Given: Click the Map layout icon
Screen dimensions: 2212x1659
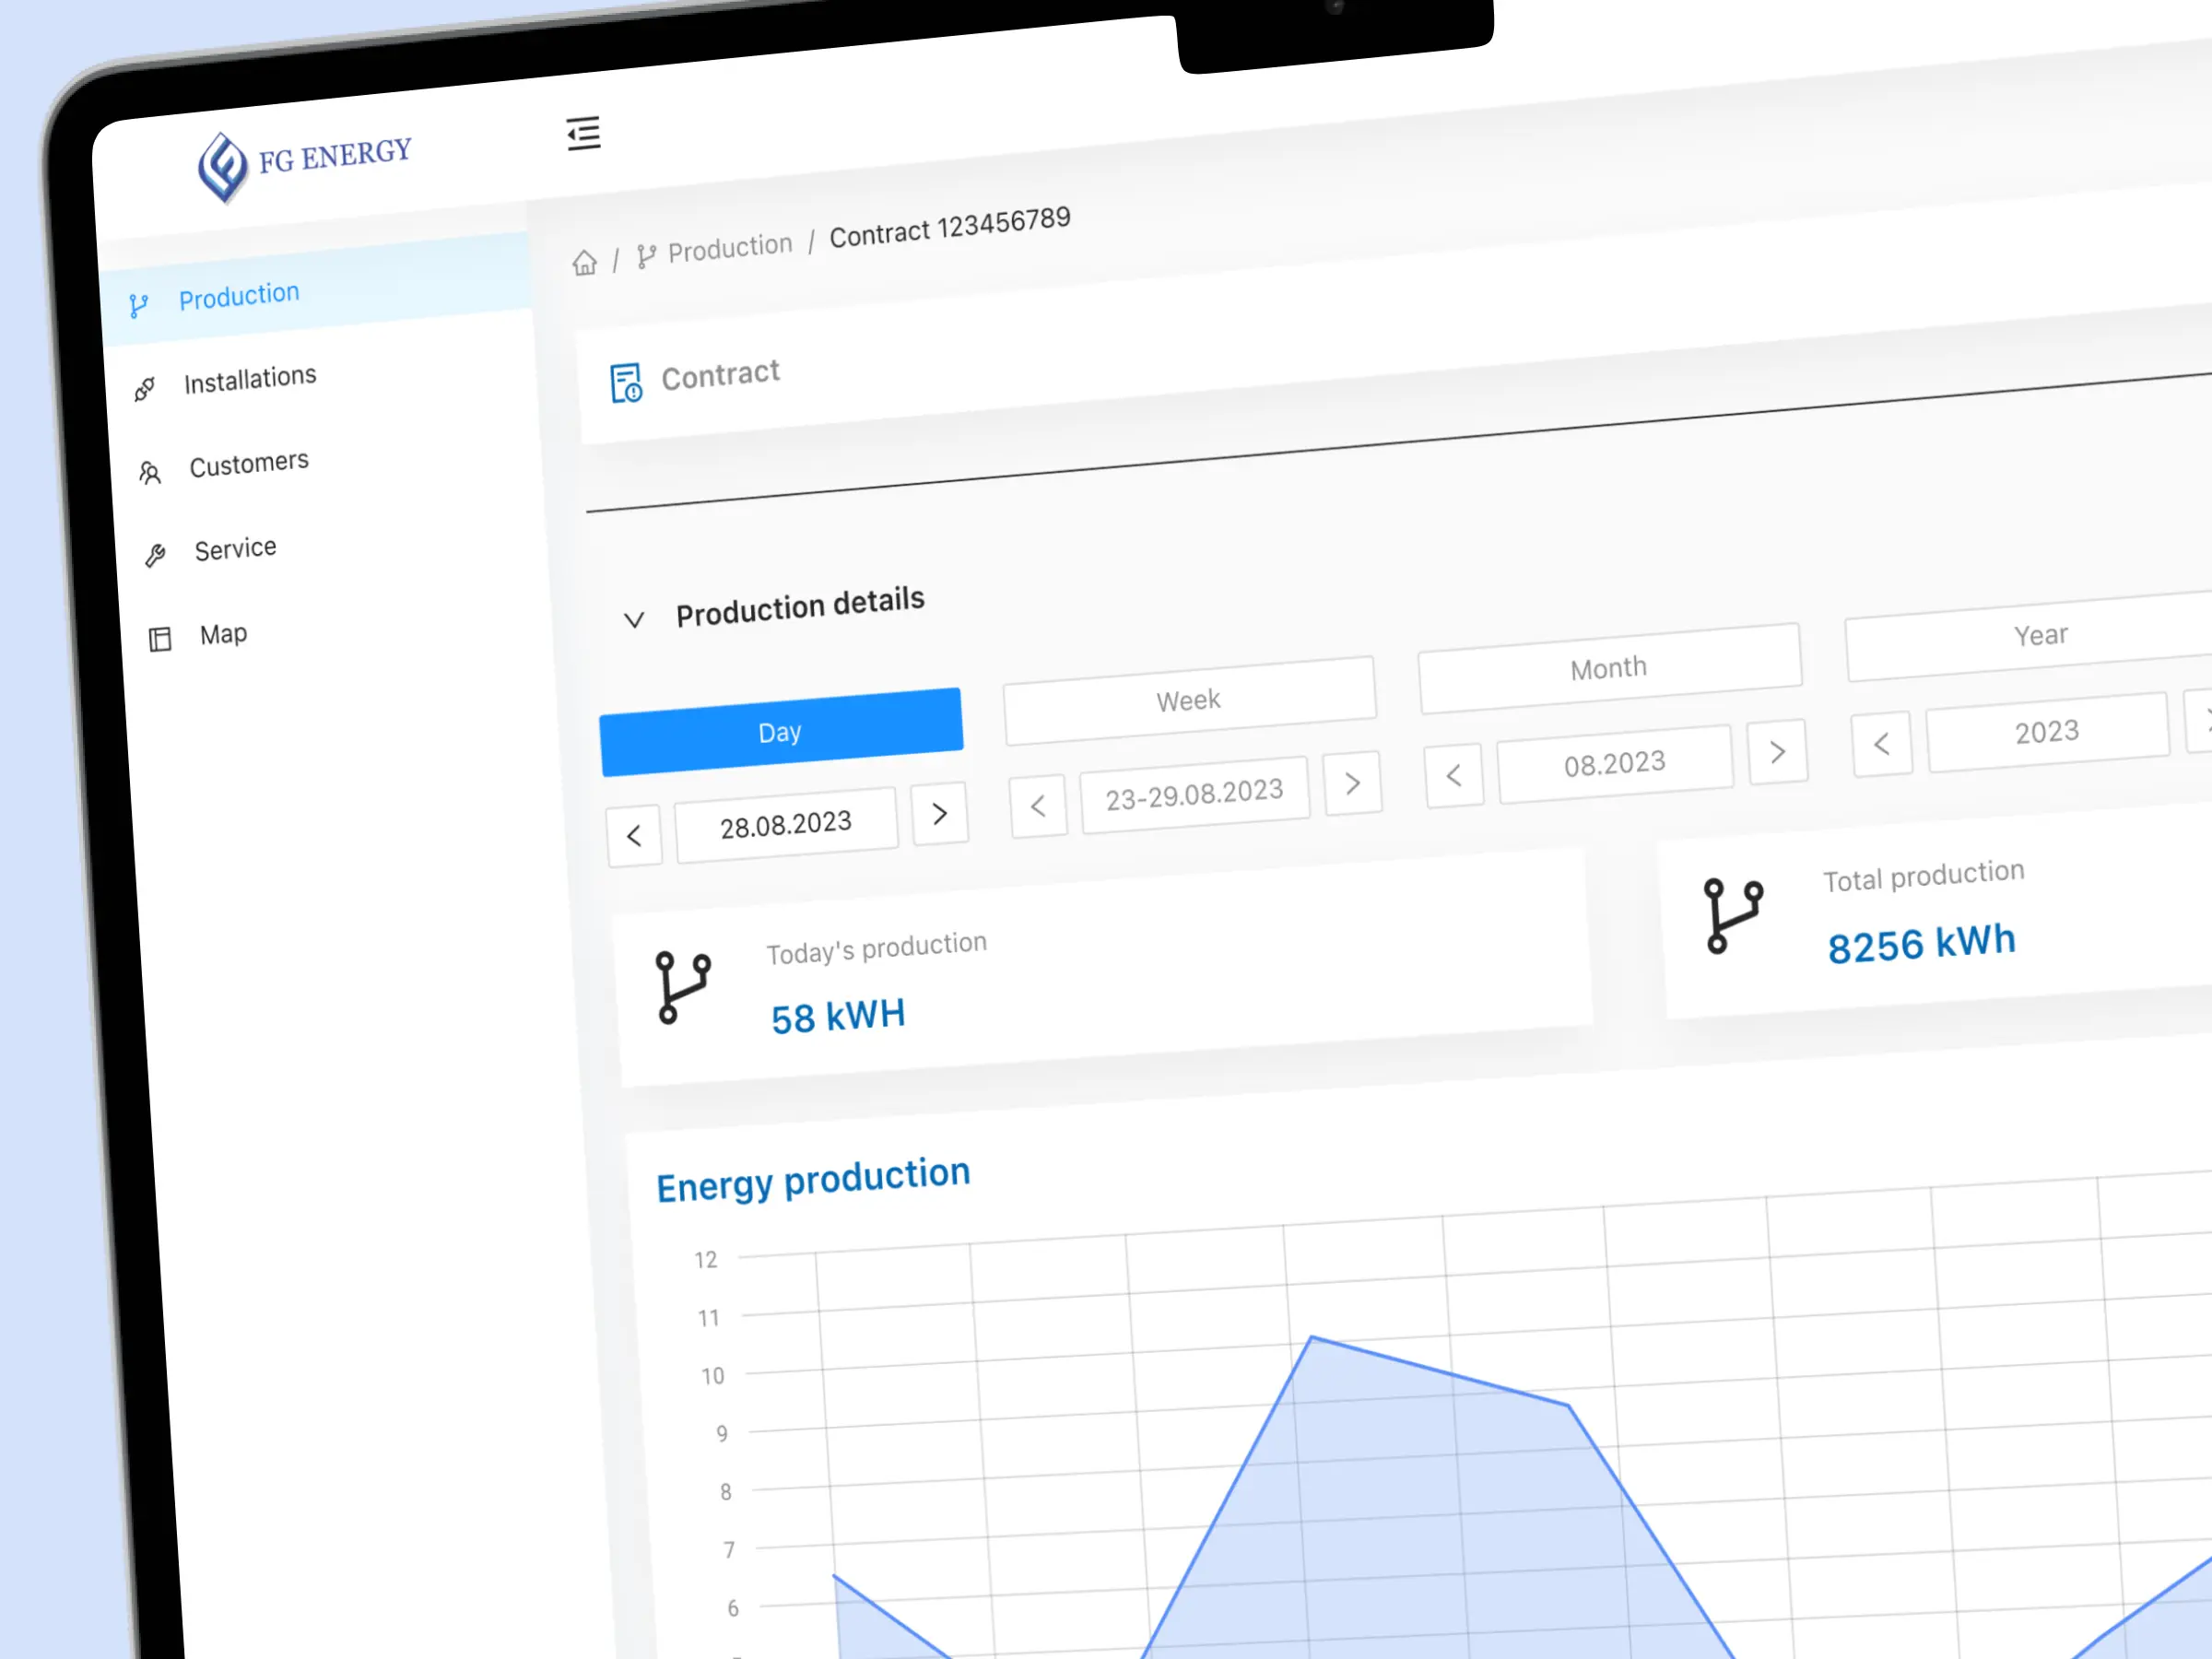Looking at the screenshot, I should point(160,639).
